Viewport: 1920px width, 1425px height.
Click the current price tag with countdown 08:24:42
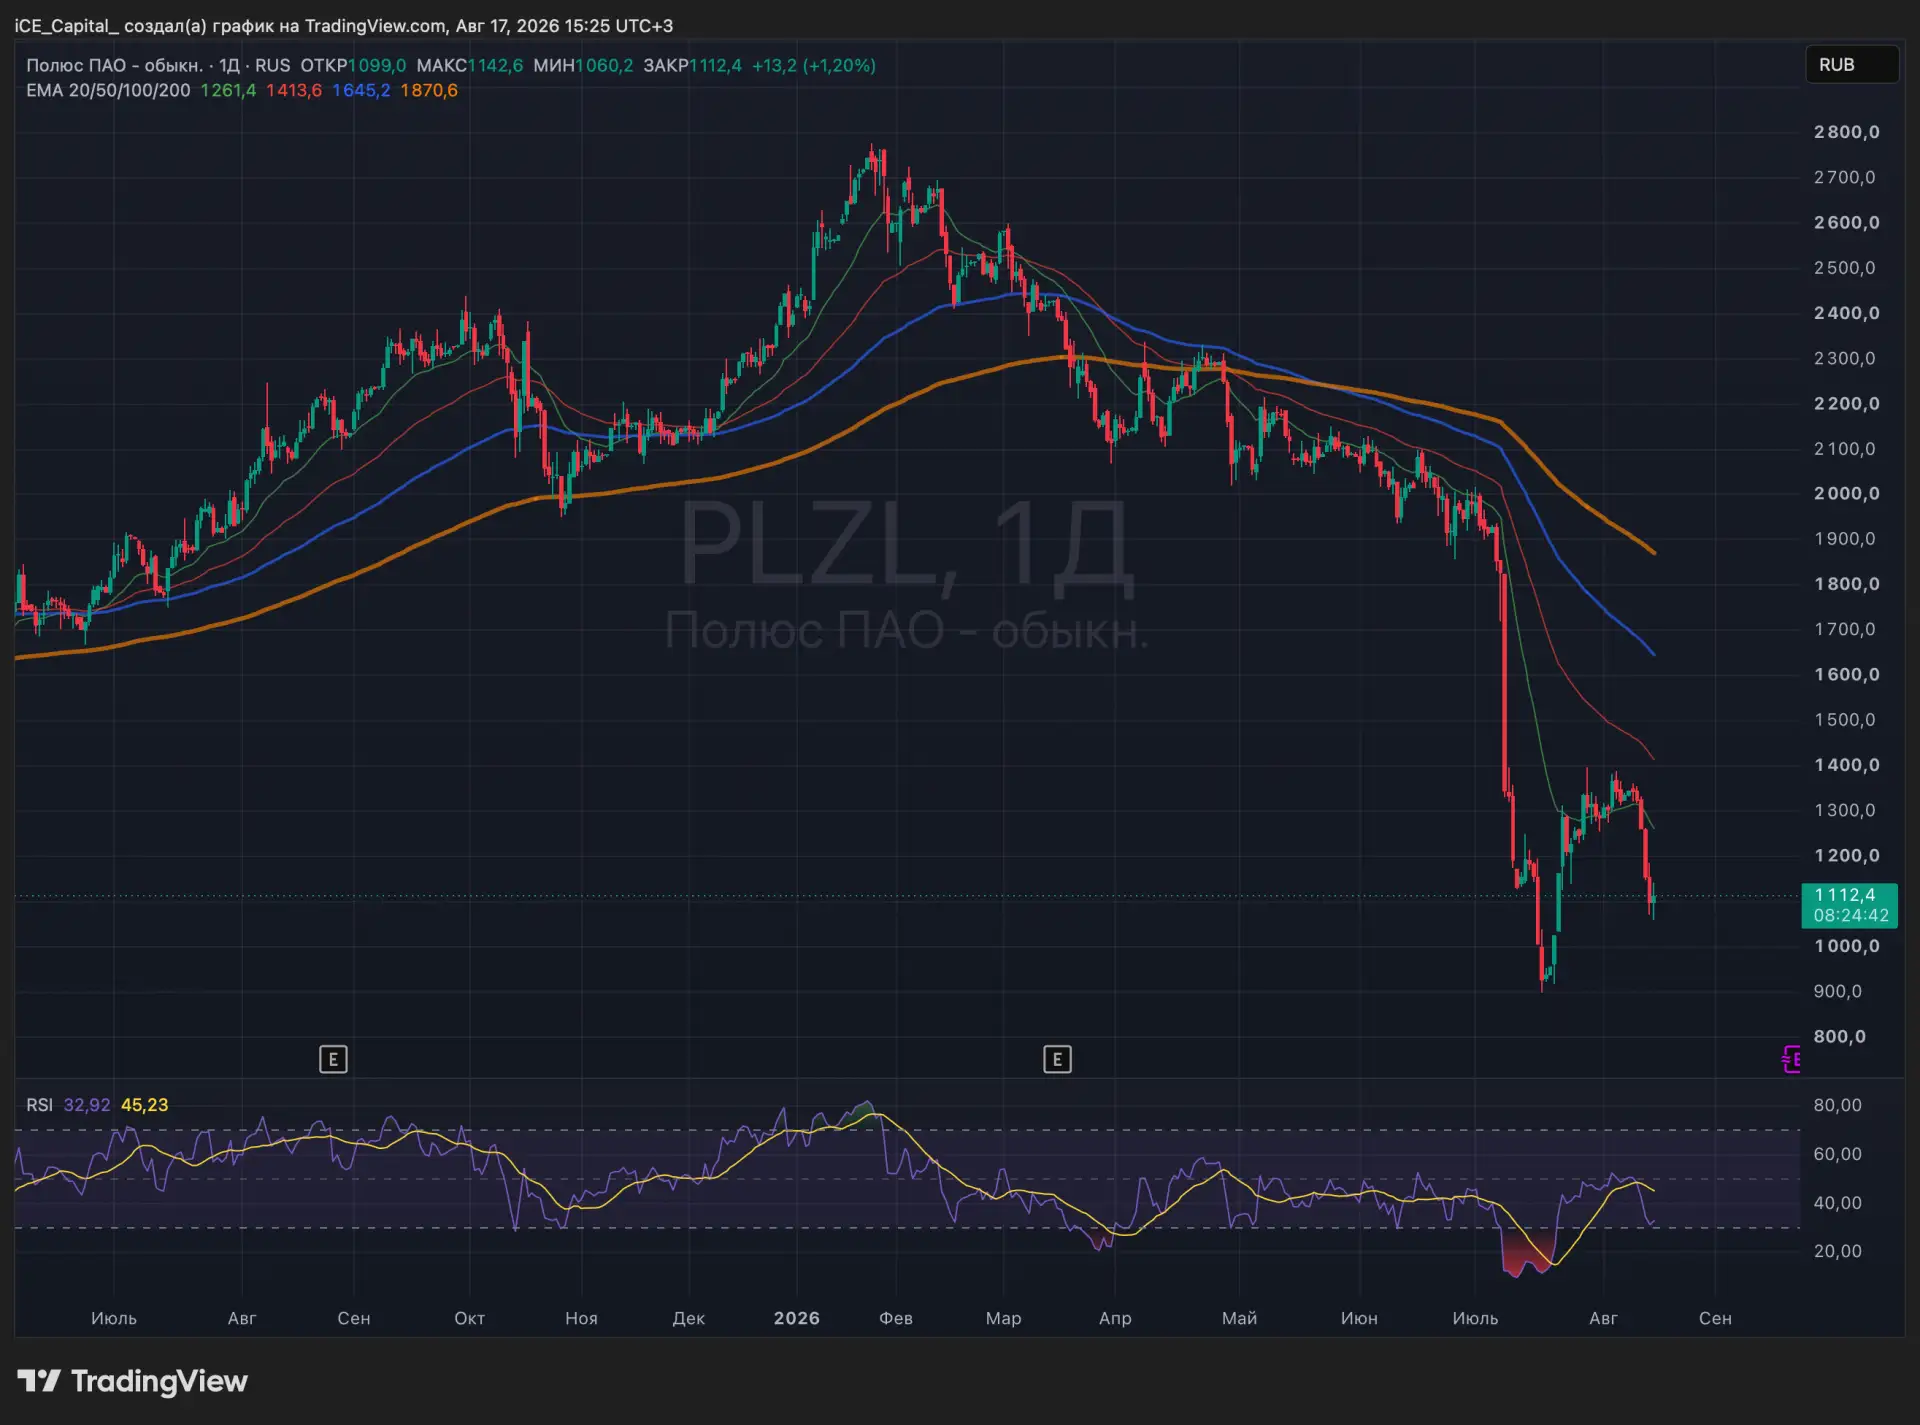[1850, 905]
